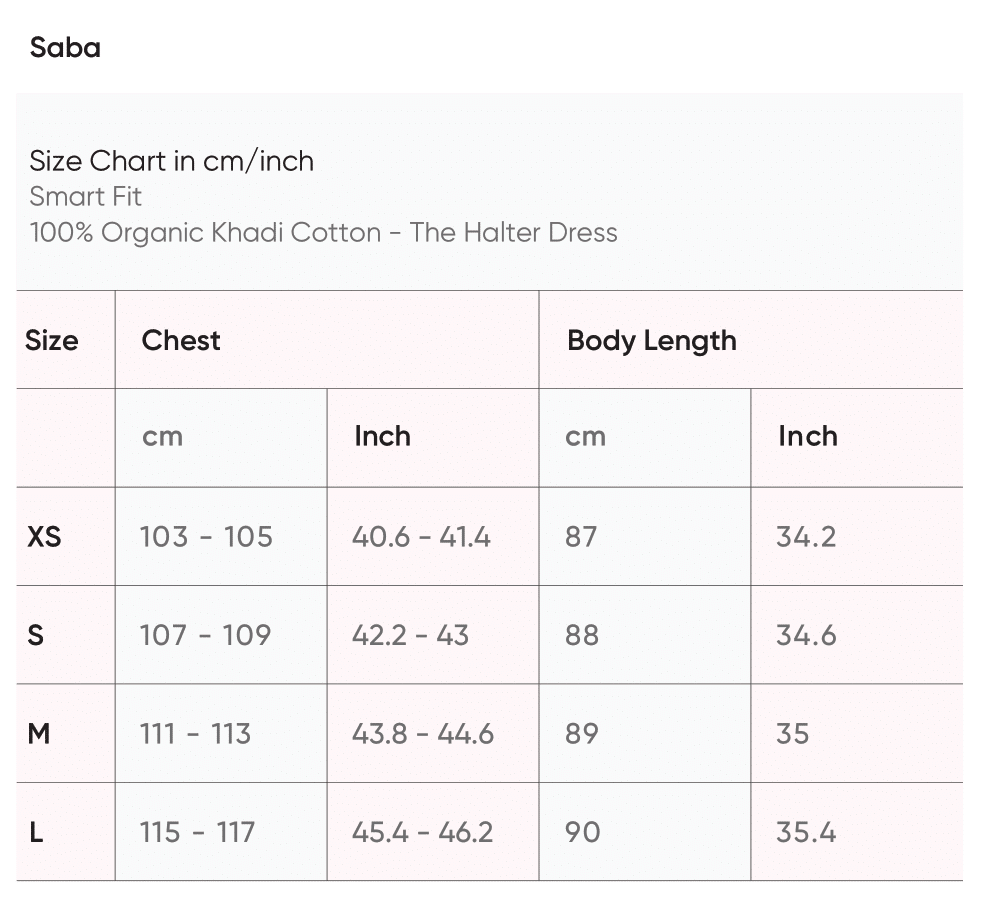
Task: Select the Chest Inch subheader
Action: pos(382,436)
